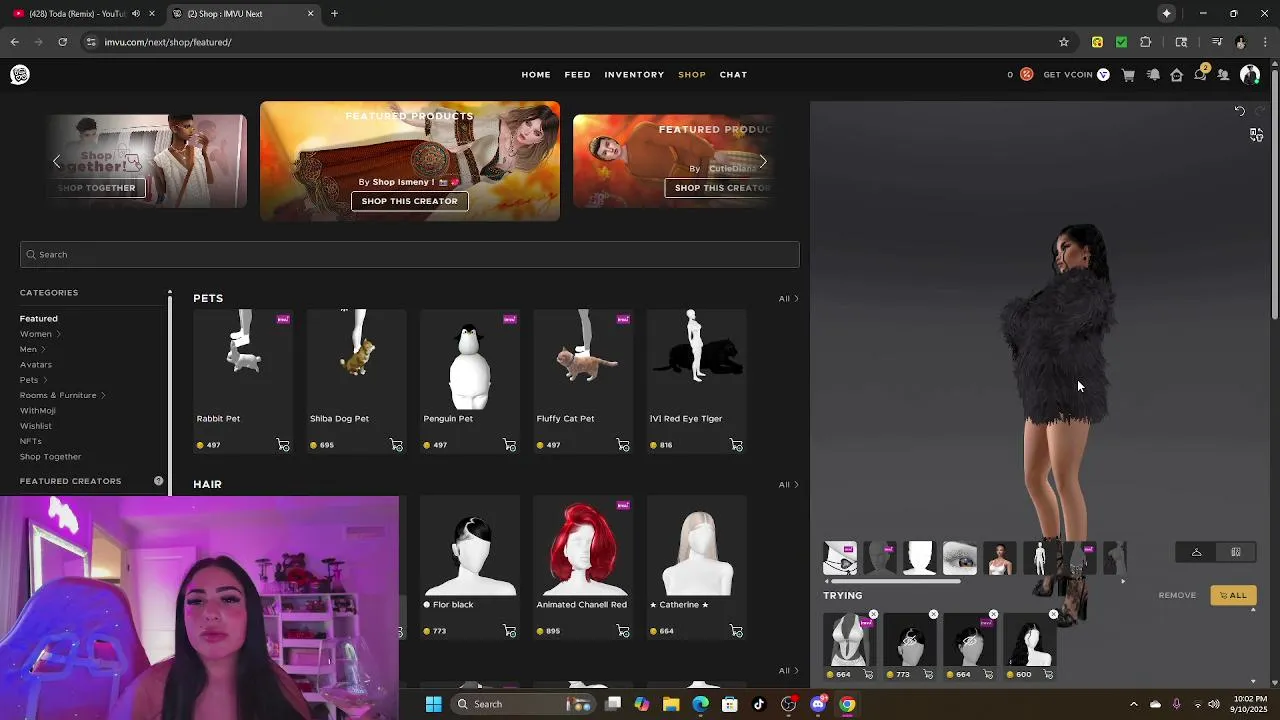This screenshot has height=720, width=1280.
Task: Remove the white bodysuit from trying list
Action: pyautogui.click(x=873, y=614)
